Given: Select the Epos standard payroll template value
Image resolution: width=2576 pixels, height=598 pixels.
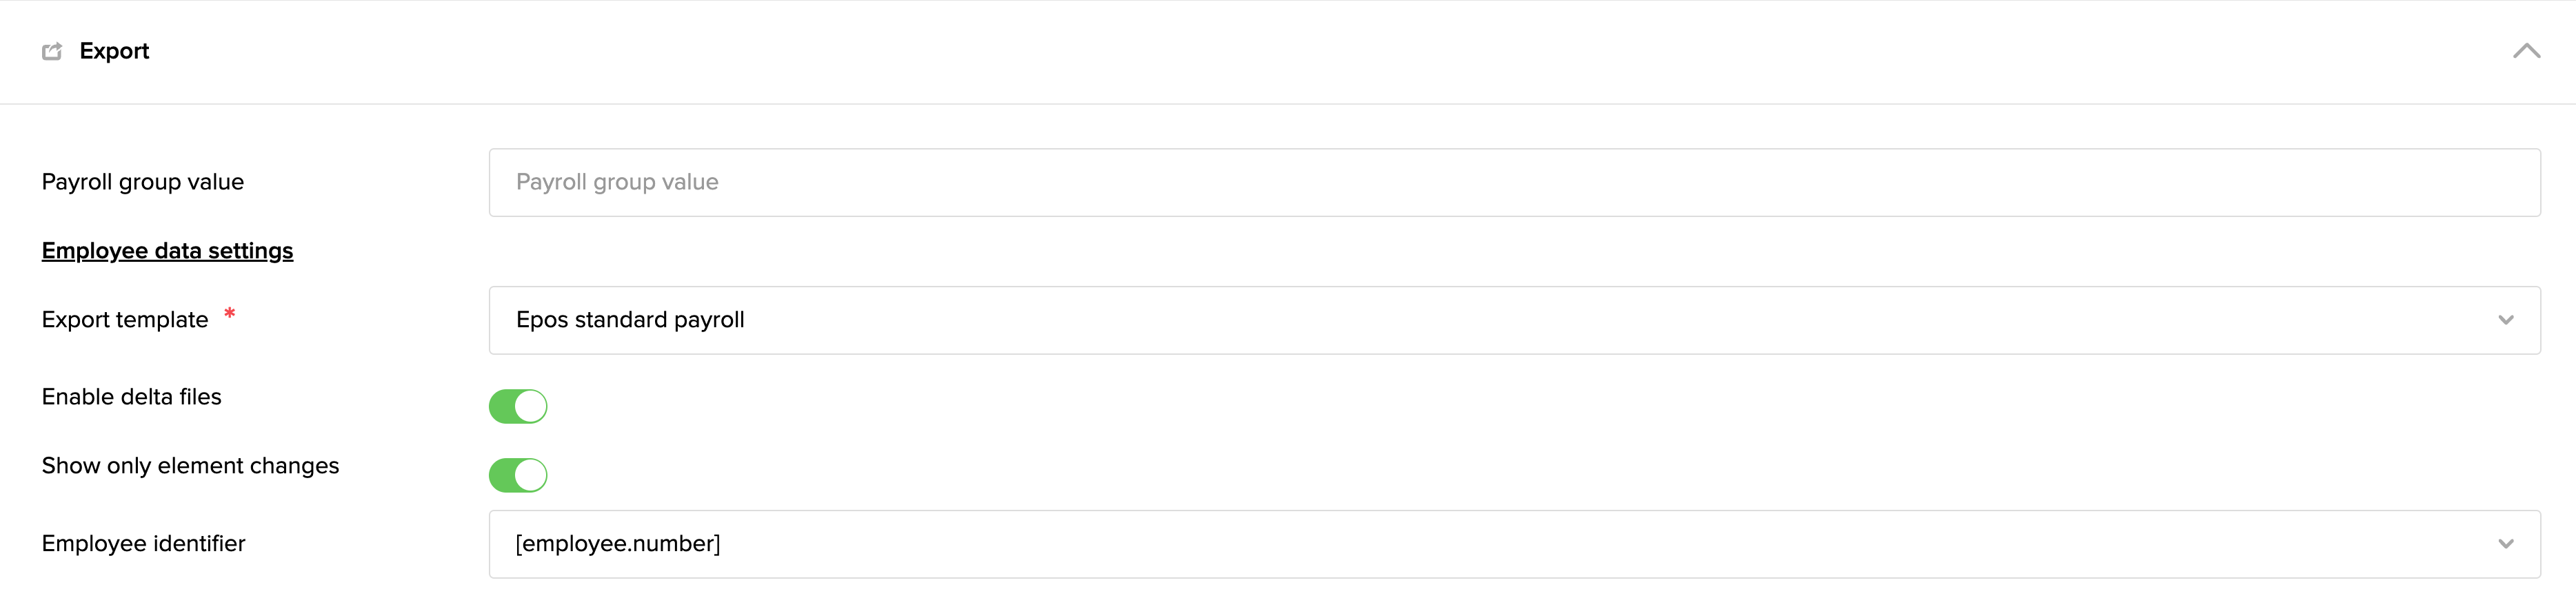Looking at the screenshot, I should (630, 320).
